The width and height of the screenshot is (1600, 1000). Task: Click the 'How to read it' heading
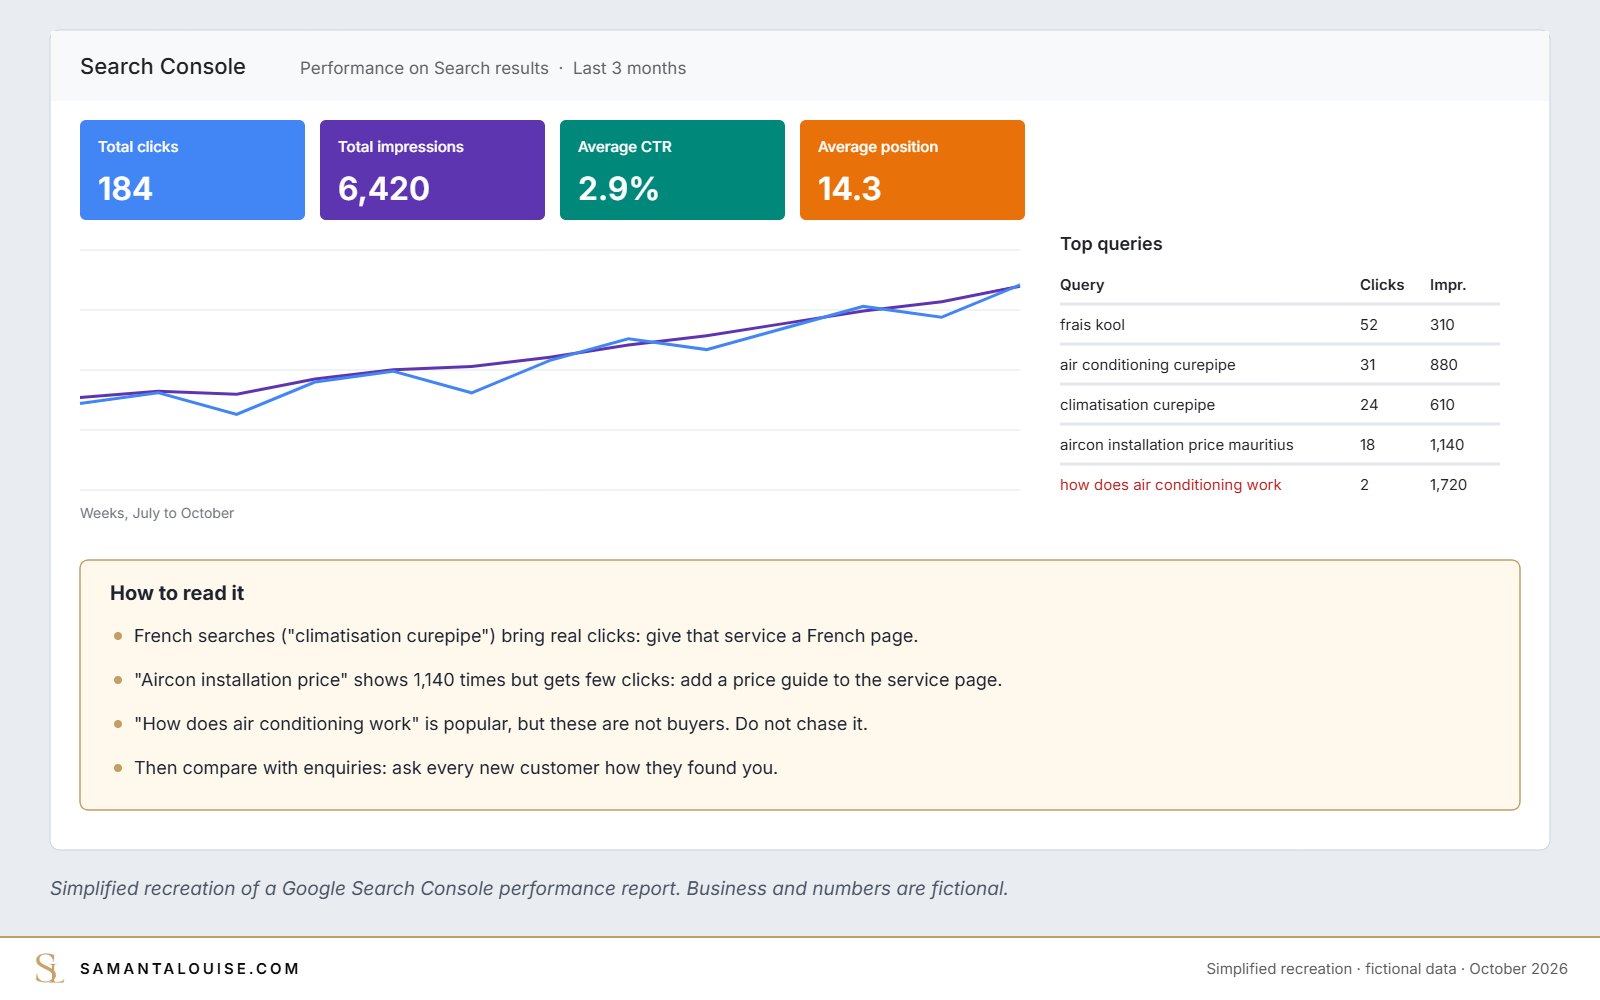click(x=177, y=593)
